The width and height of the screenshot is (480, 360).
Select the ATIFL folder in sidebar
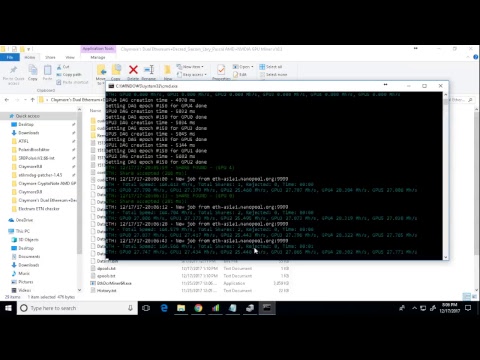coord(23,141)
